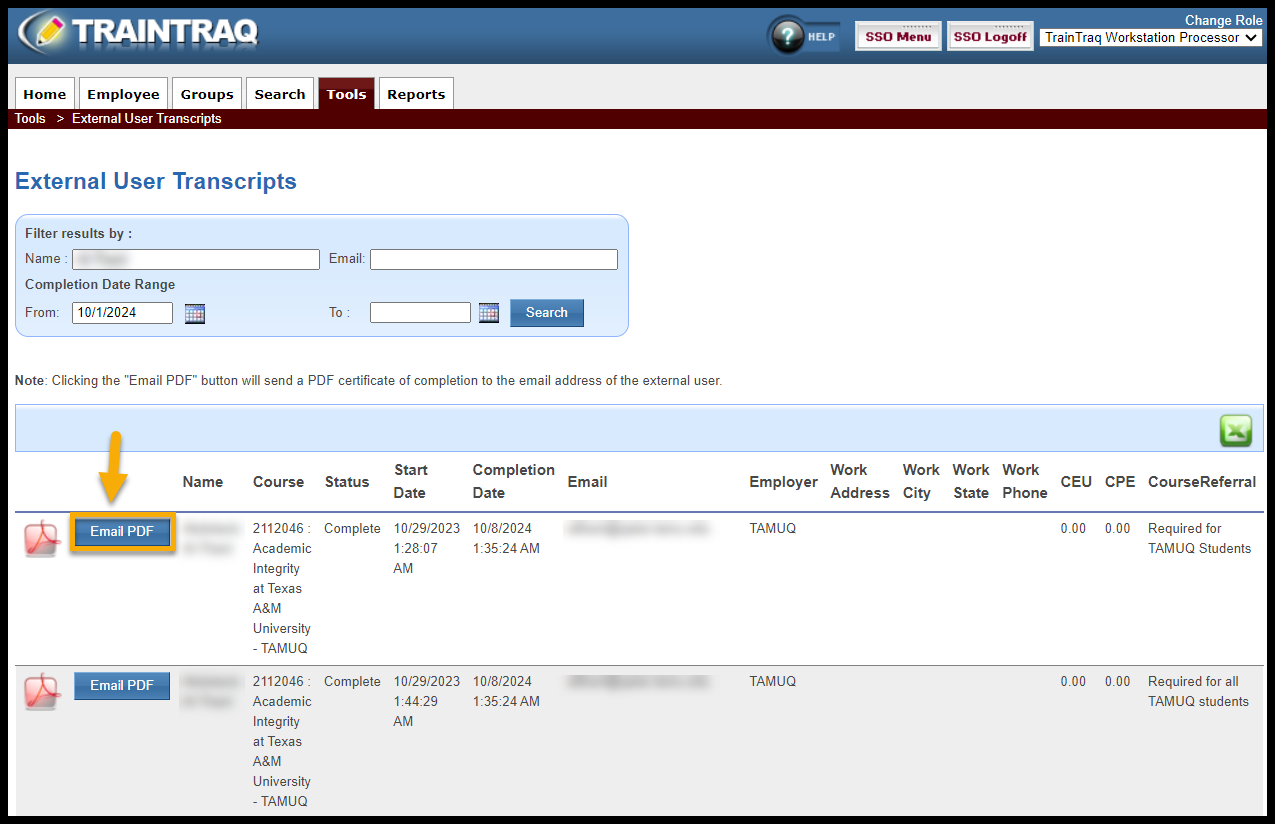The width and height of the screenshot is (1275, 824).
Task: Open the From date calendar picker
Action: click(x=195, y=313)
